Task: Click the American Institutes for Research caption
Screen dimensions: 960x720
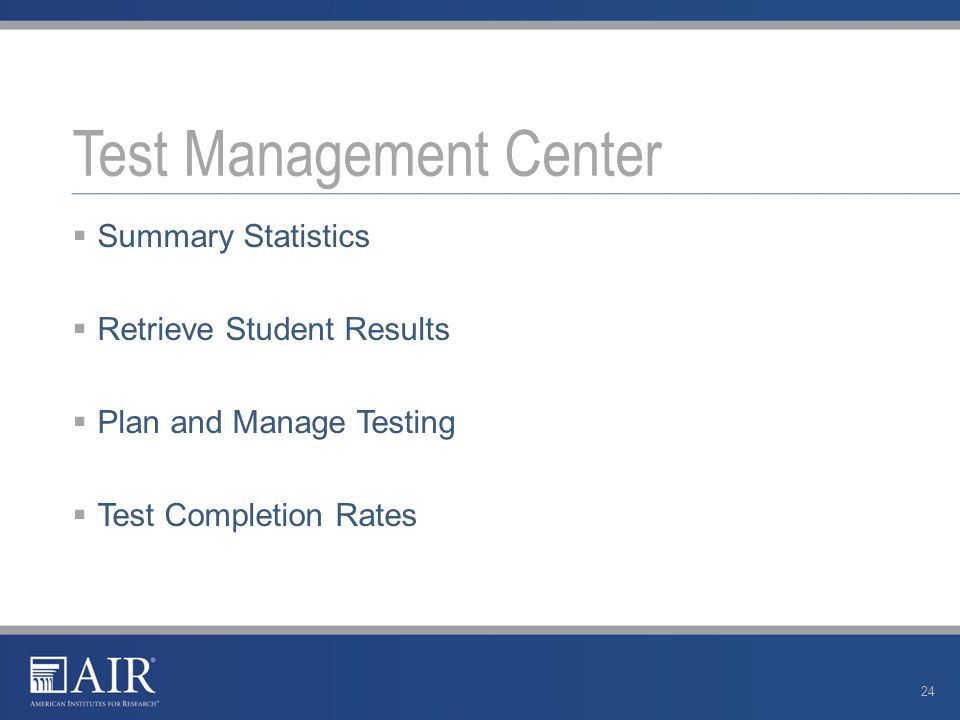Action: 94,703
